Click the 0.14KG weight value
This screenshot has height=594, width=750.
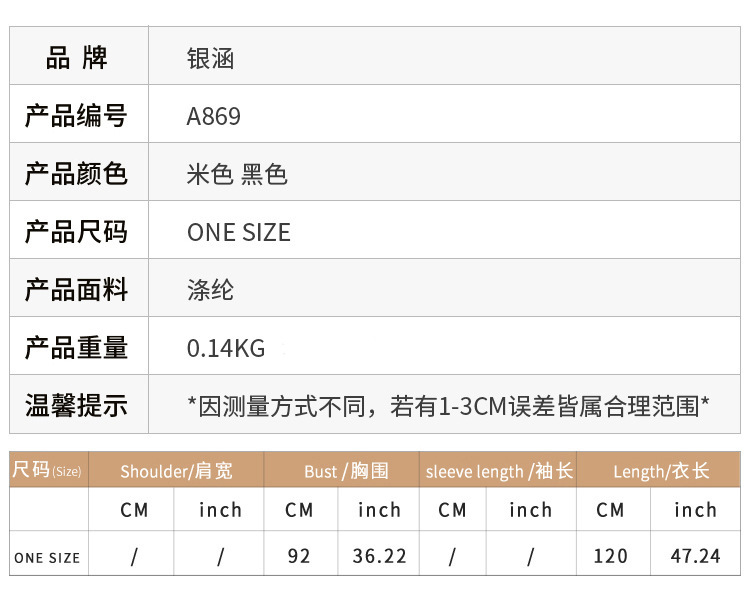coord(226,349)
